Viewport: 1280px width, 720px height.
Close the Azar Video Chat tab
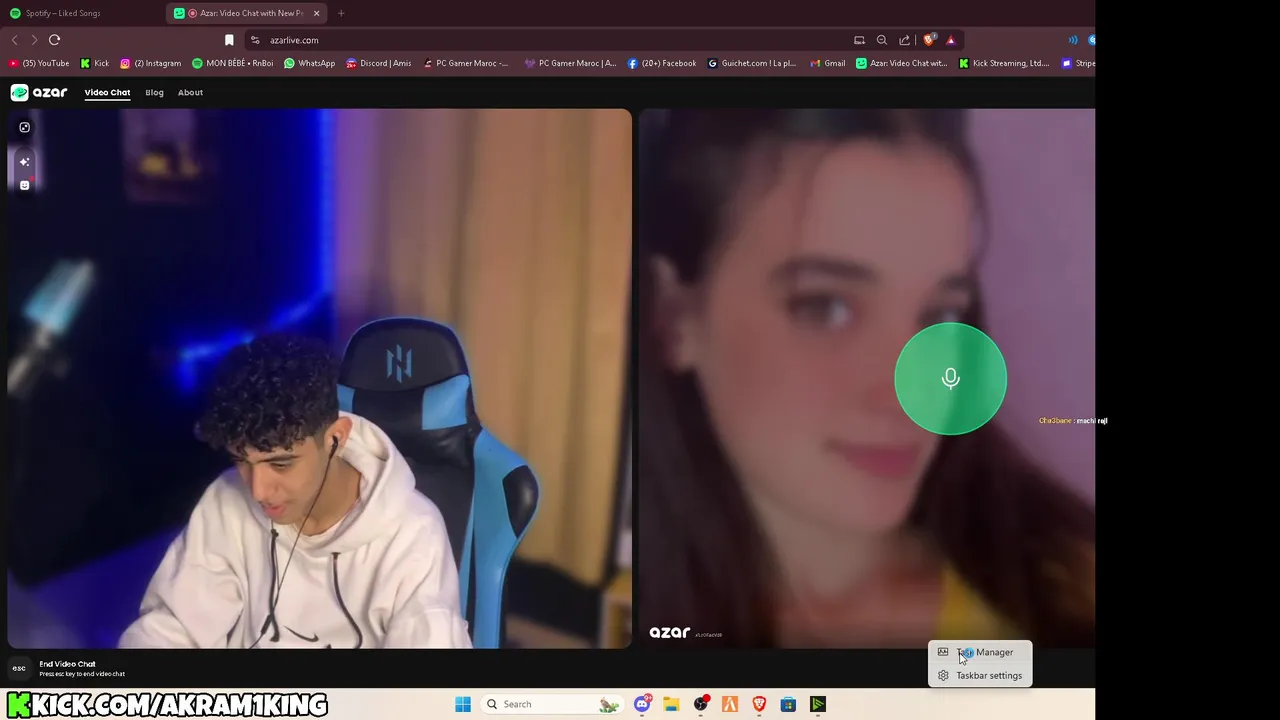click(316, 13)
